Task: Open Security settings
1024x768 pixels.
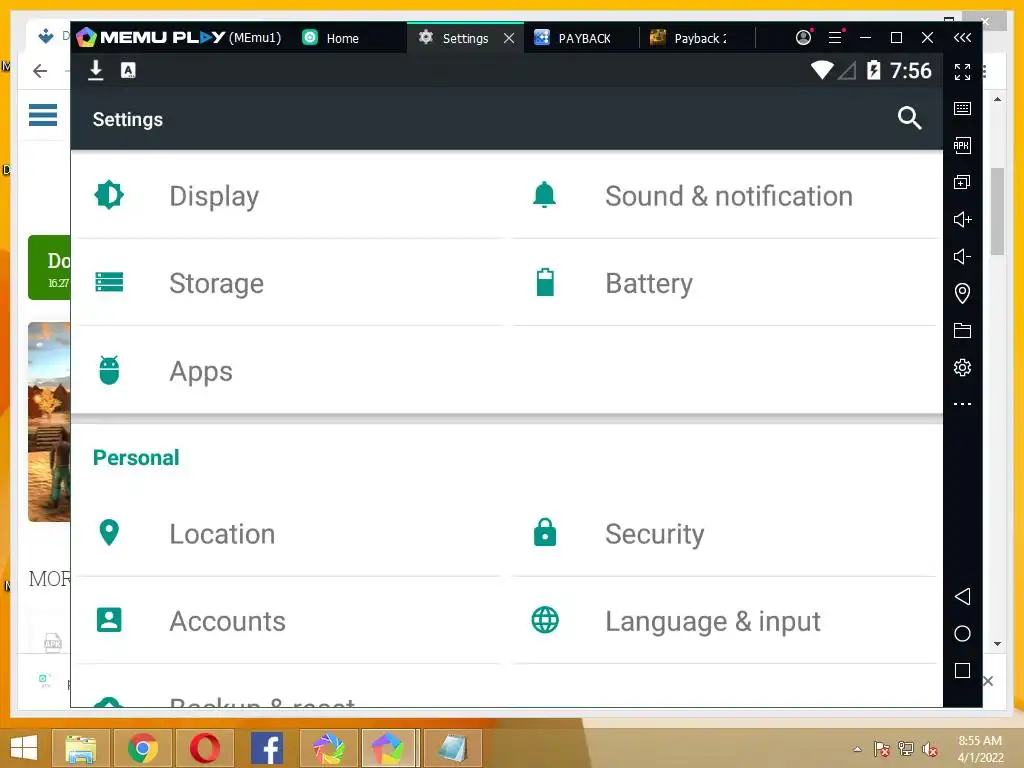Action: 725,534
